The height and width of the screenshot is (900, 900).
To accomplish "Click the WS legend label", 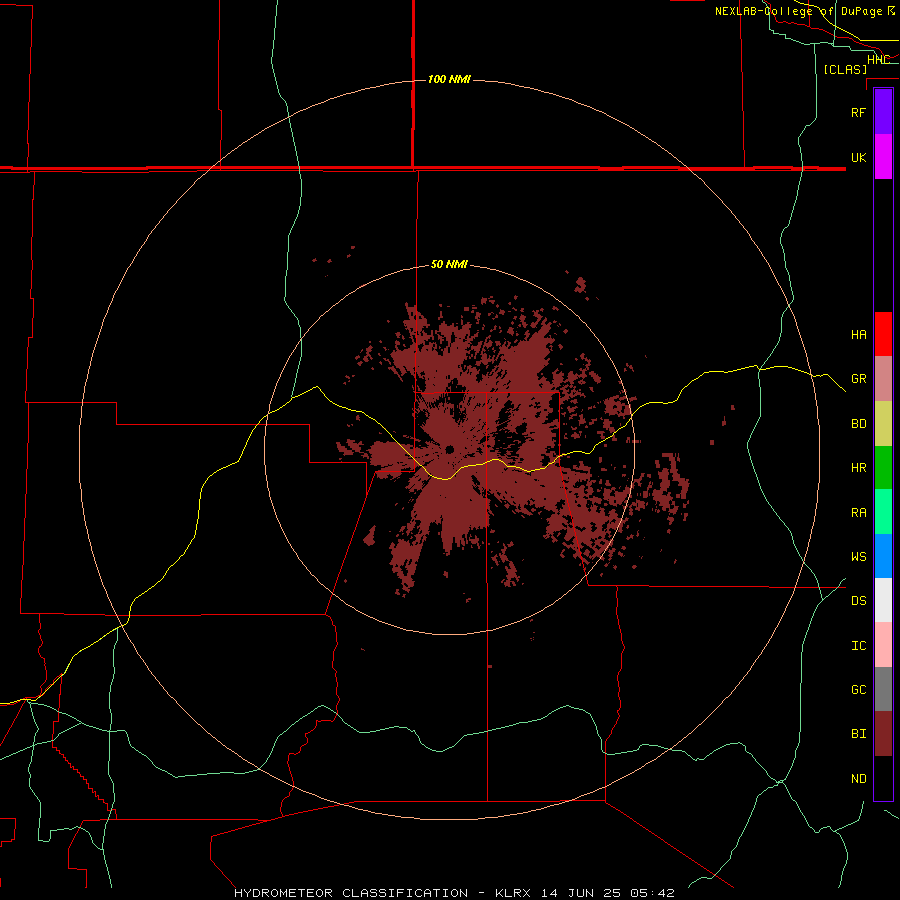I will tap(858, 556).
